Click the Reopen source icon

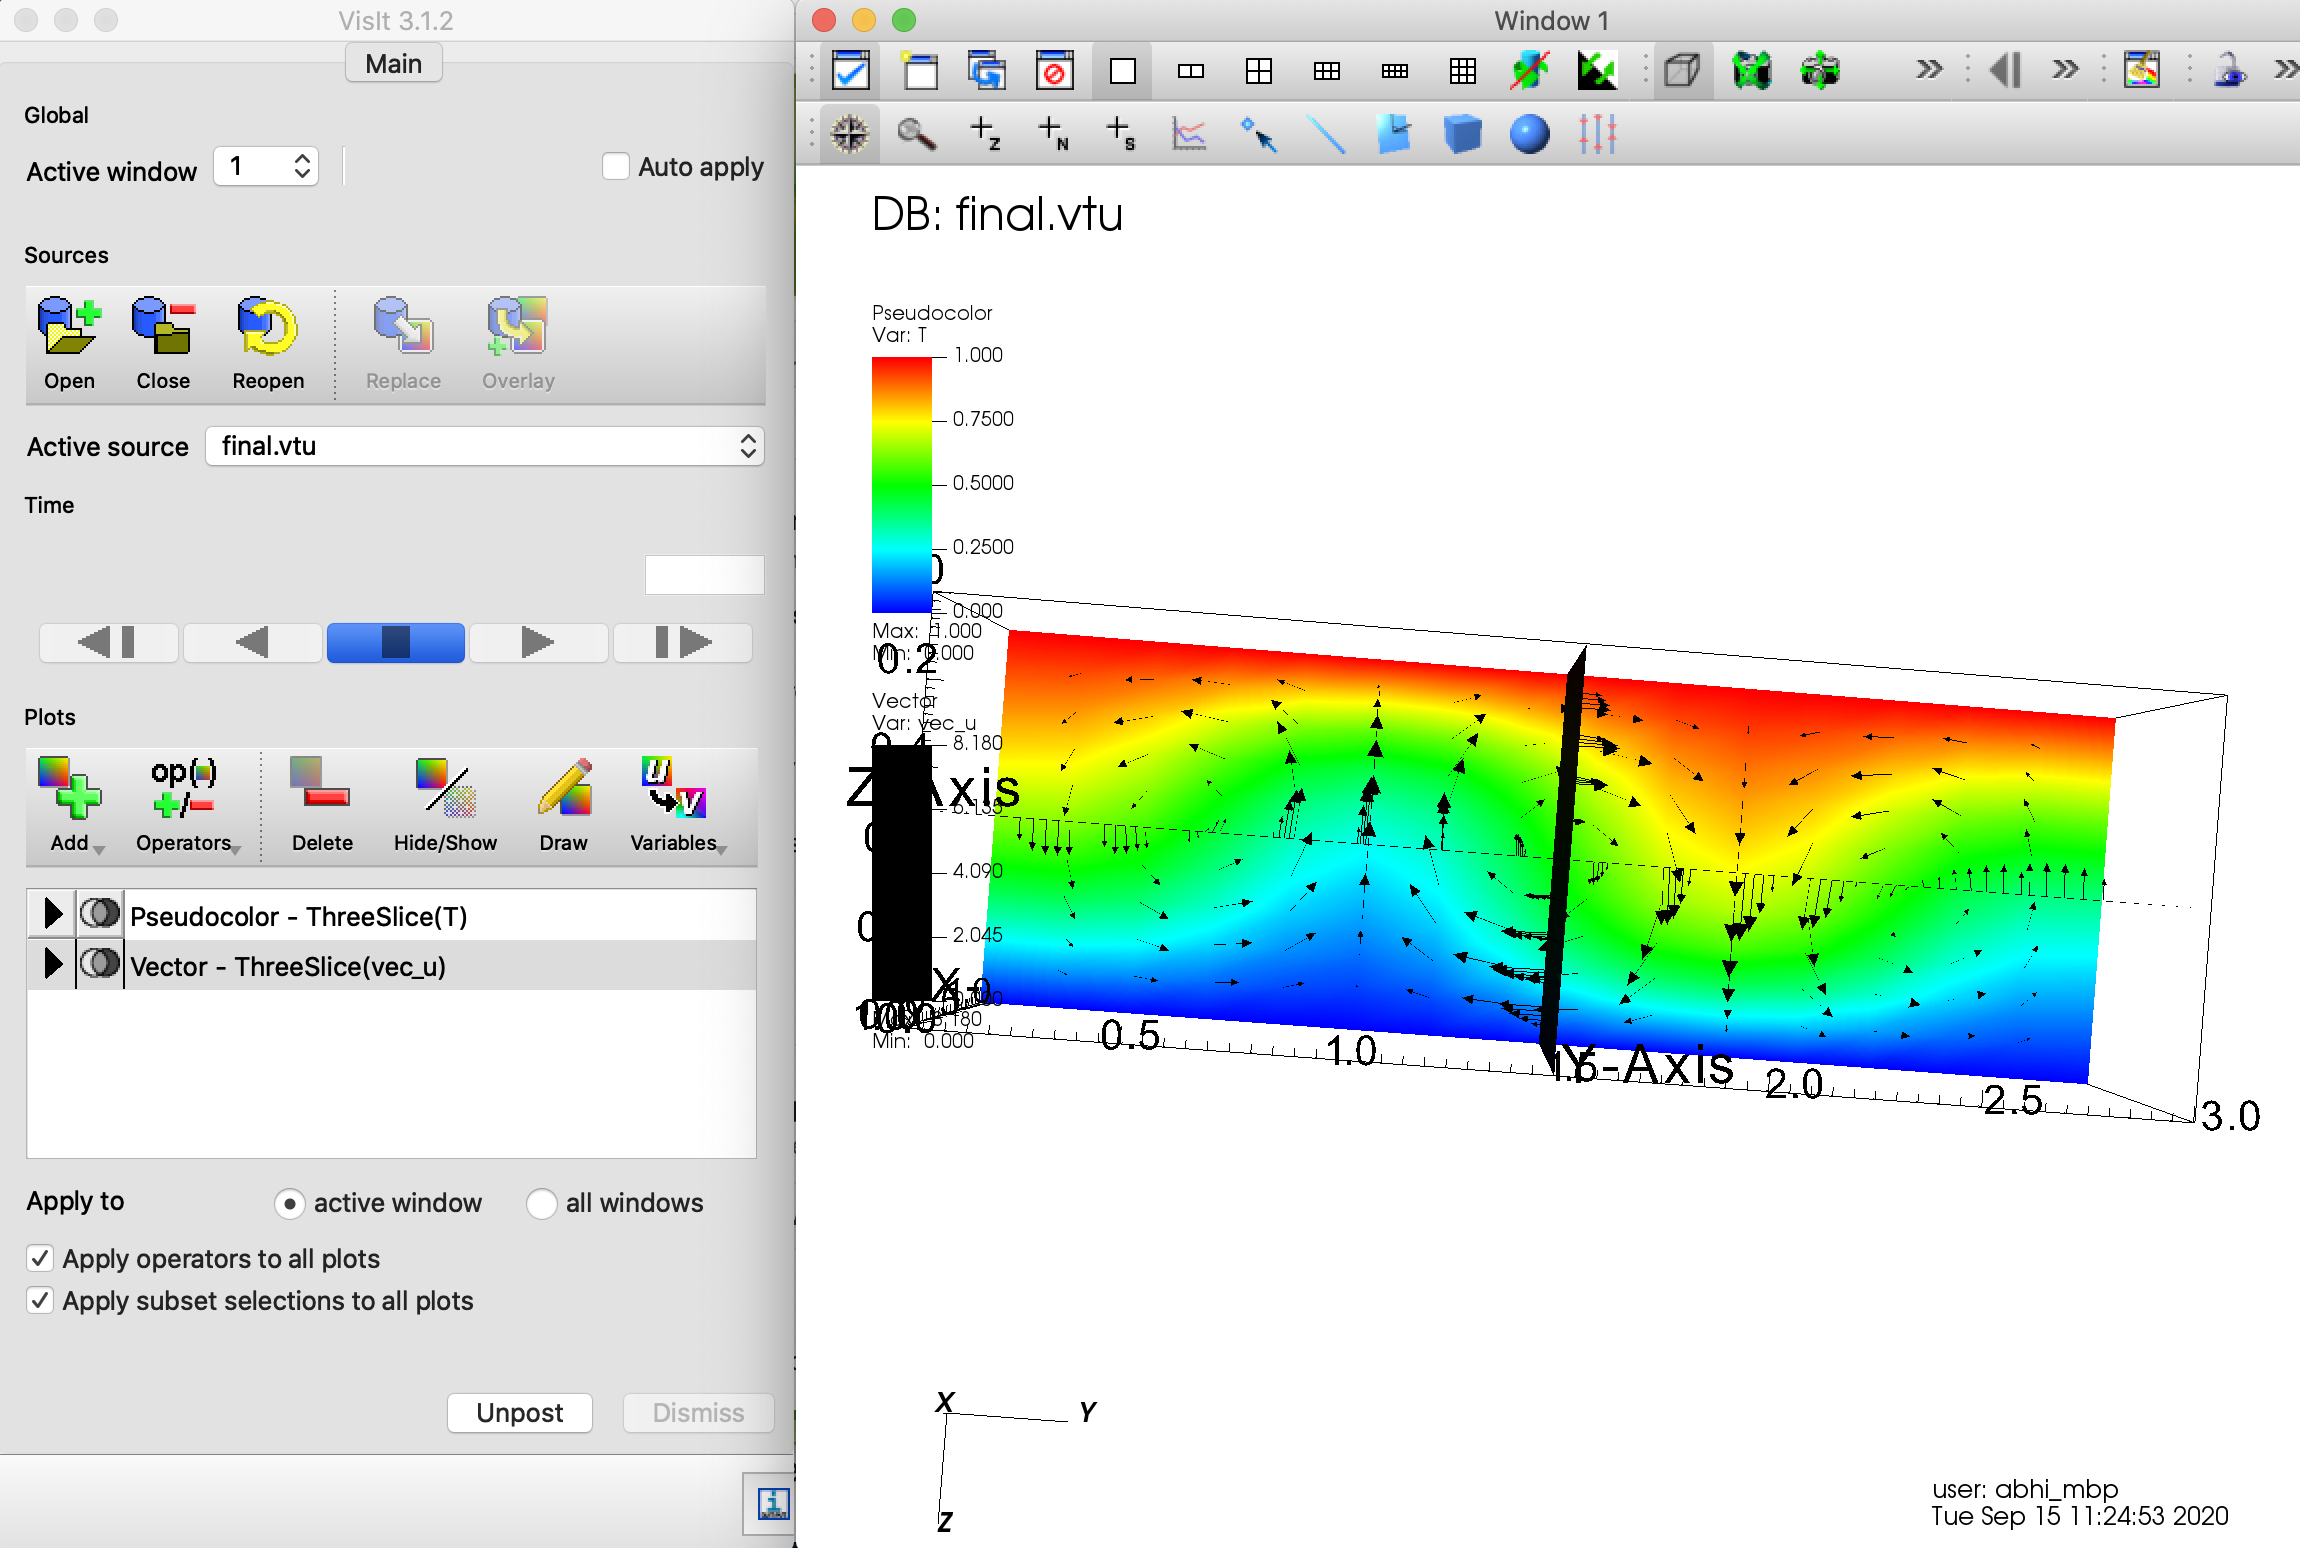point(267,328)
